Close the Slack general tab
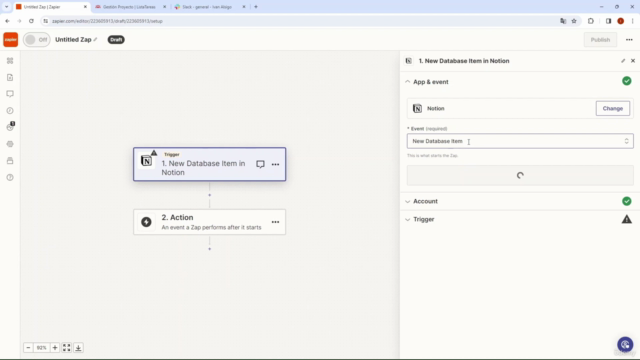Image resolution: width=640 pixels, height=360 pixels. pyautogui.click(x=244, y=7)
